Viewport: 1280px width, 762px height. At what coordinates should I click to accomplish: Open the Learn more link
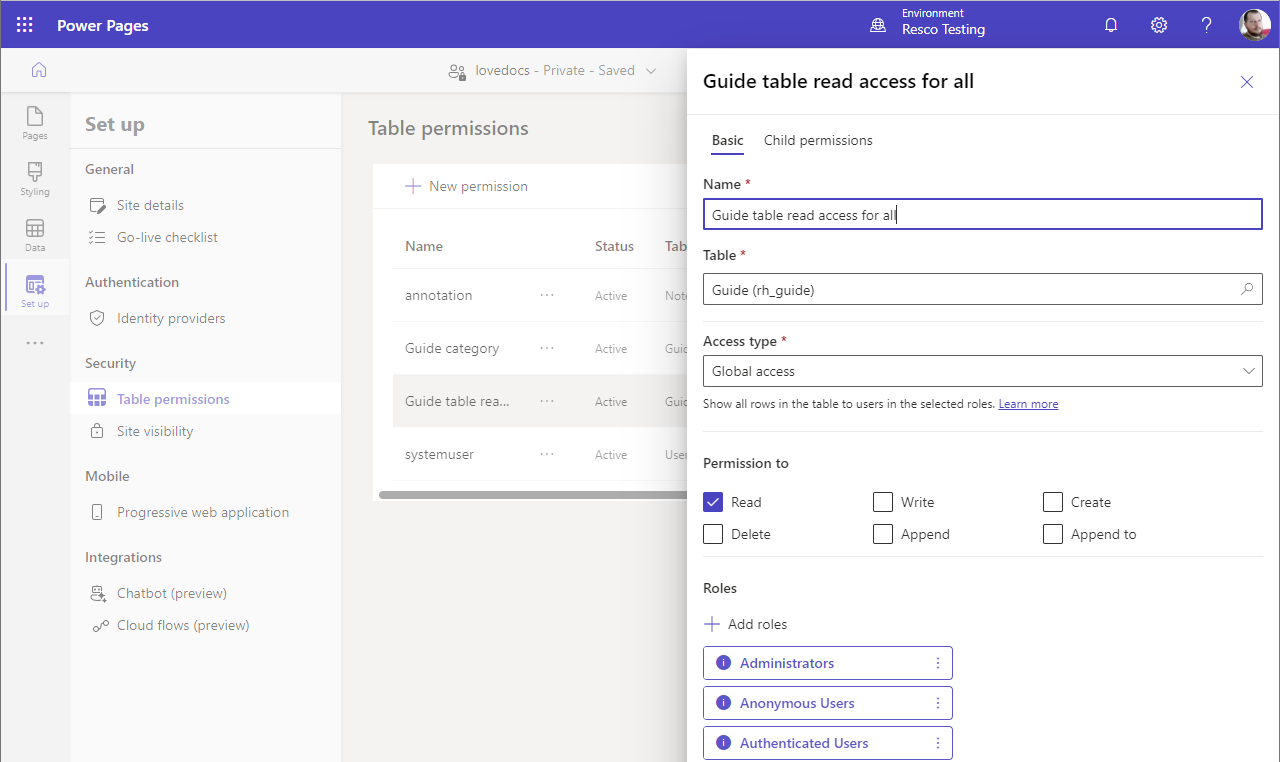[x=1028, y=404]
